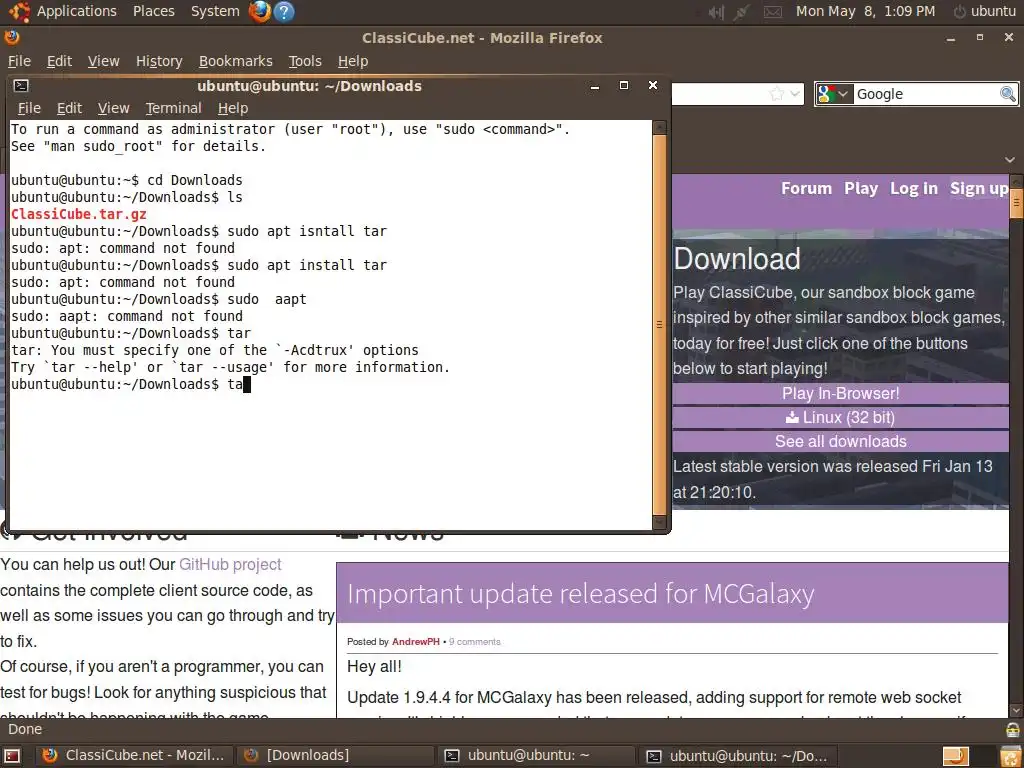The width and height of the screenshot is (1024, 768).
Task: Switch to ubuntu@ubuntu: ~/Do... taskbar button
Action: point(737,756)
